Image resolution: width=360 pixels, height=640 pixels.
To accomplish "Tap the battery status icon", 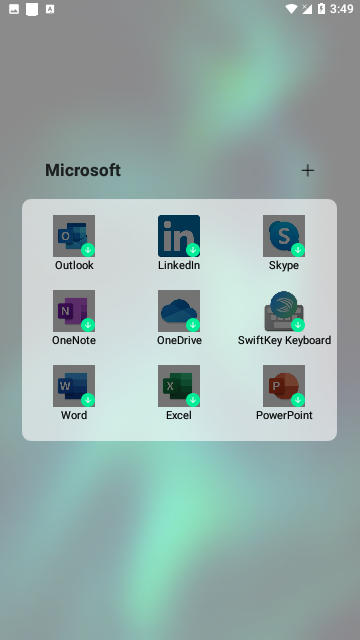I will tap(321, 9).
